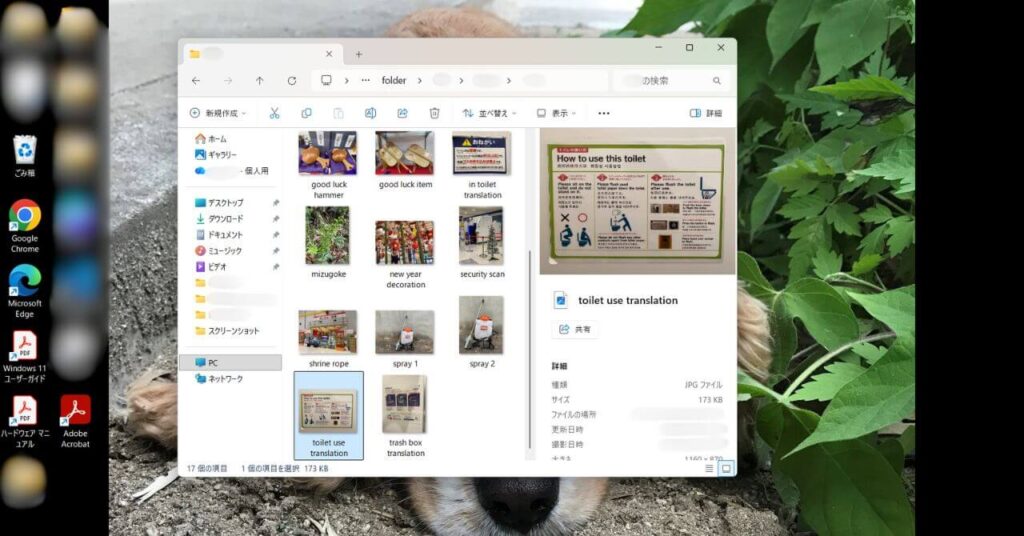The height and width of the screenshot is (536, 1024).
Task: Click the Cut scissors icon in toolbar
Action: (274, 113)
